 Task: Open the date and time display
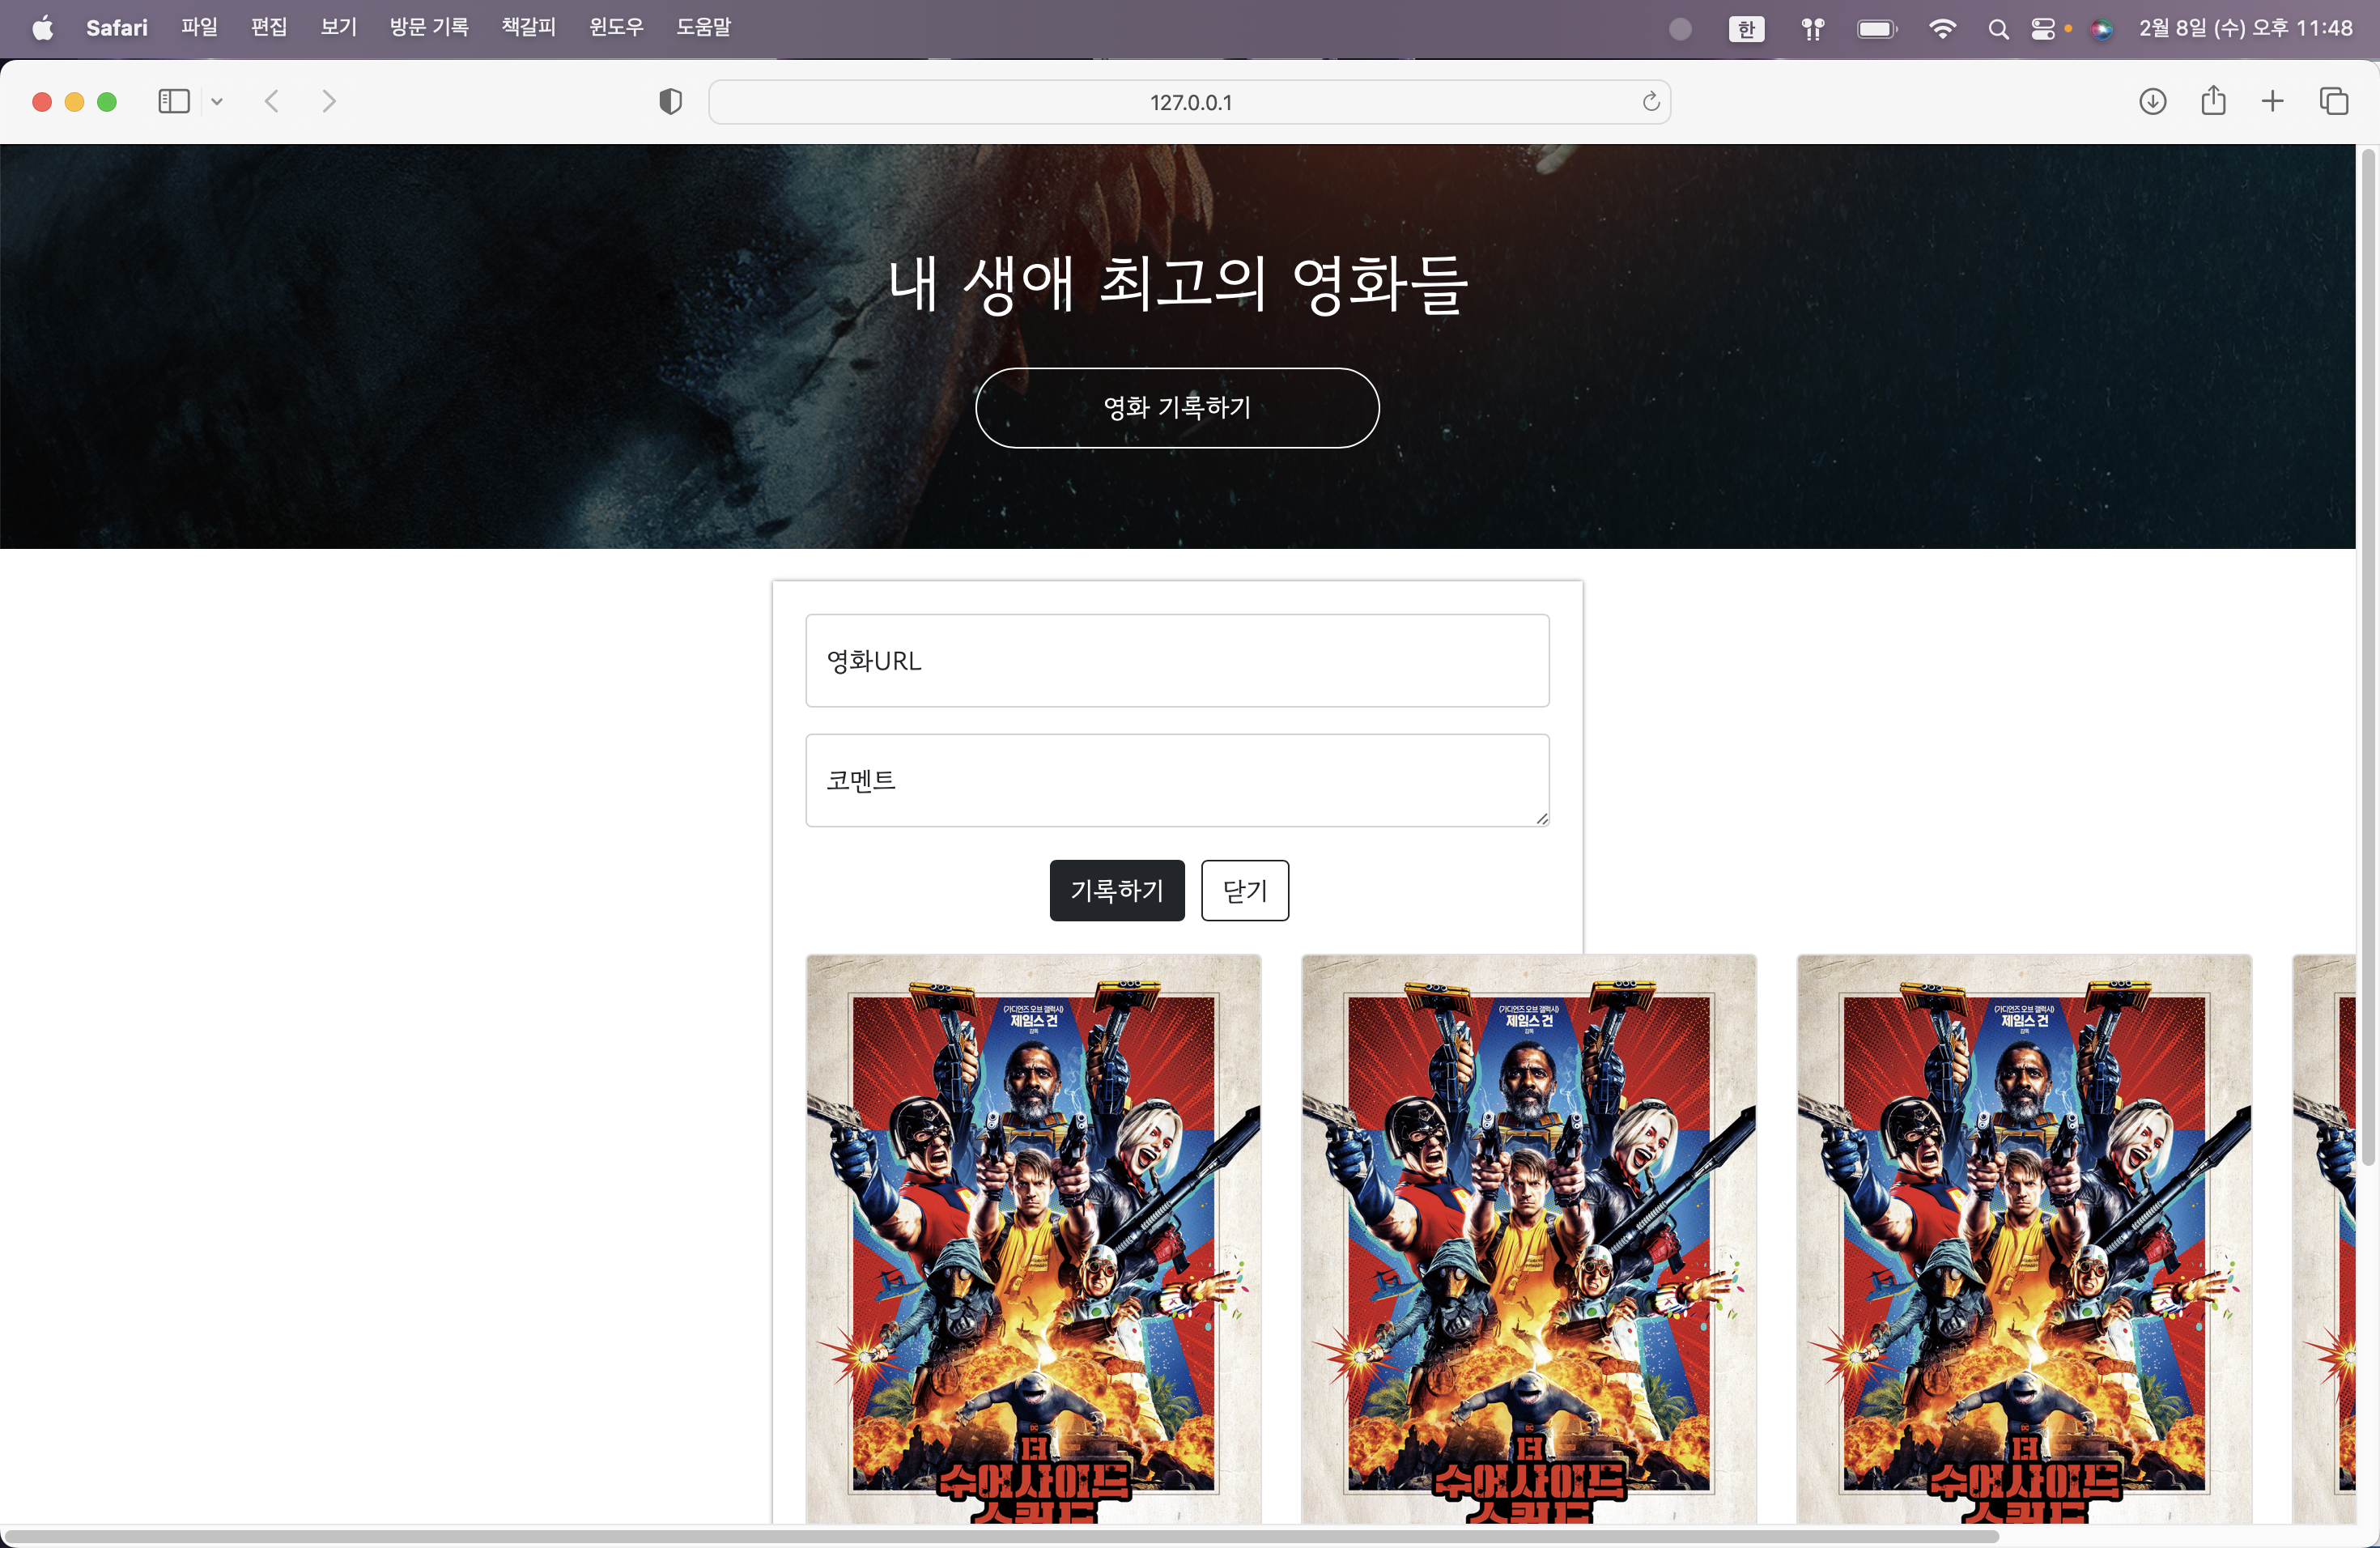[2245, 28]
